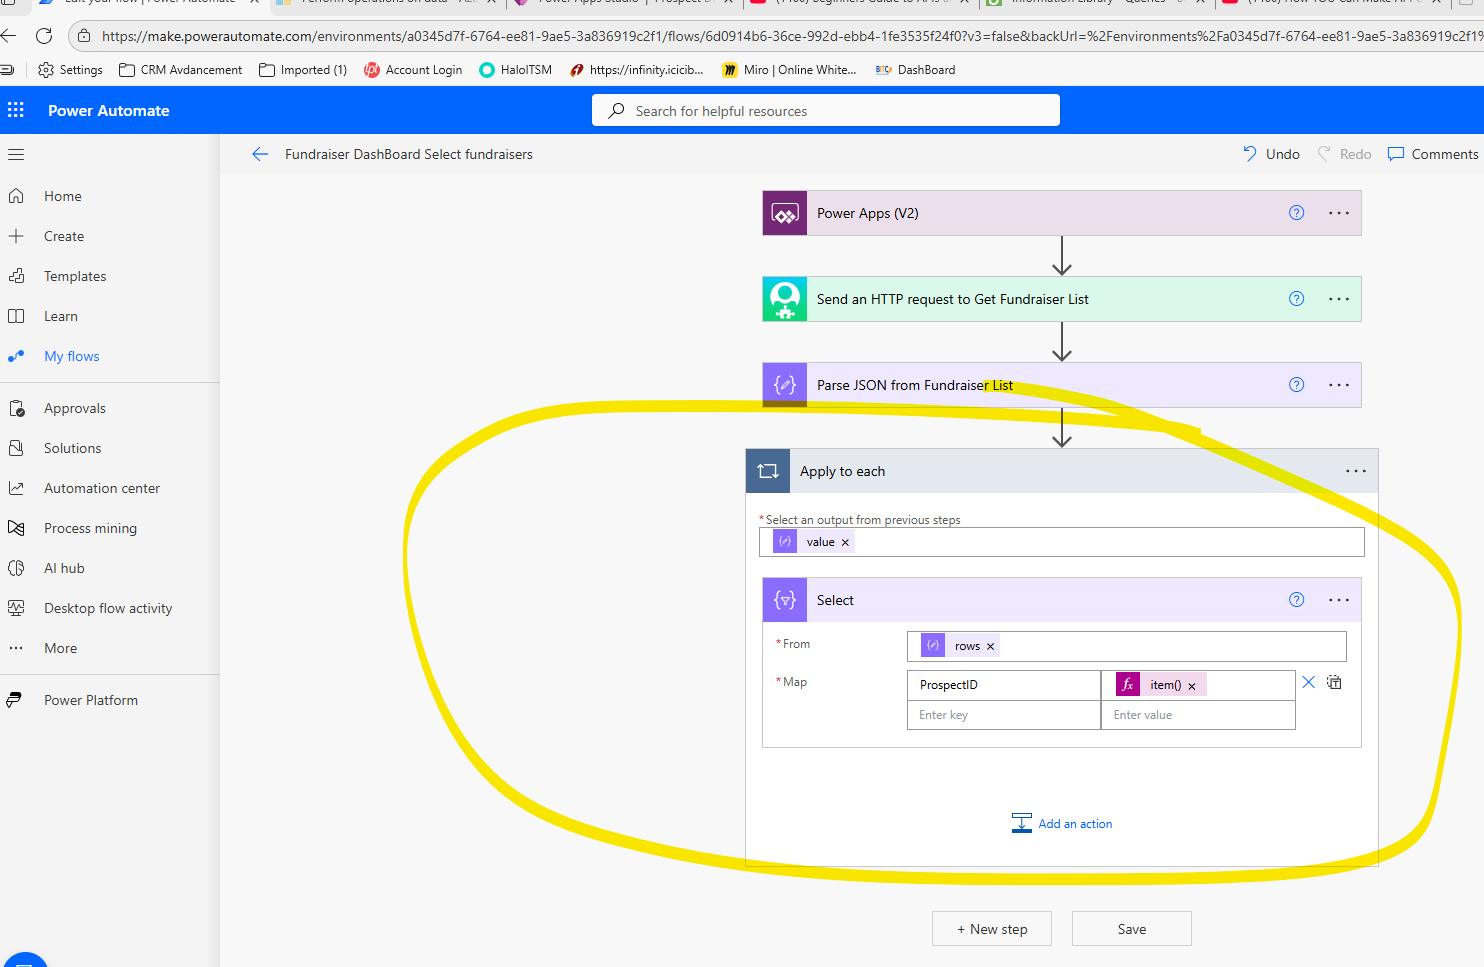The image size is (1484, 967).
Task: Open Settings bookmark
Action: click(70, 70)
